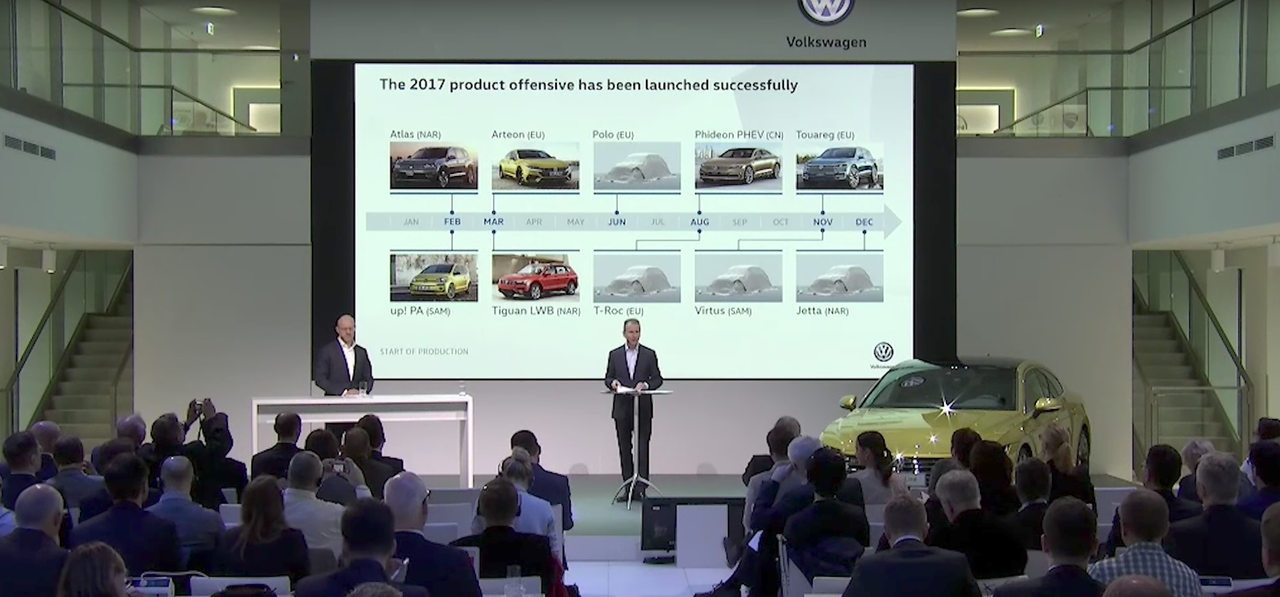Click the "Phideon PHEV (CN)" label
Viewport: 1280px width, 597px height.
[x=739, y=134]
